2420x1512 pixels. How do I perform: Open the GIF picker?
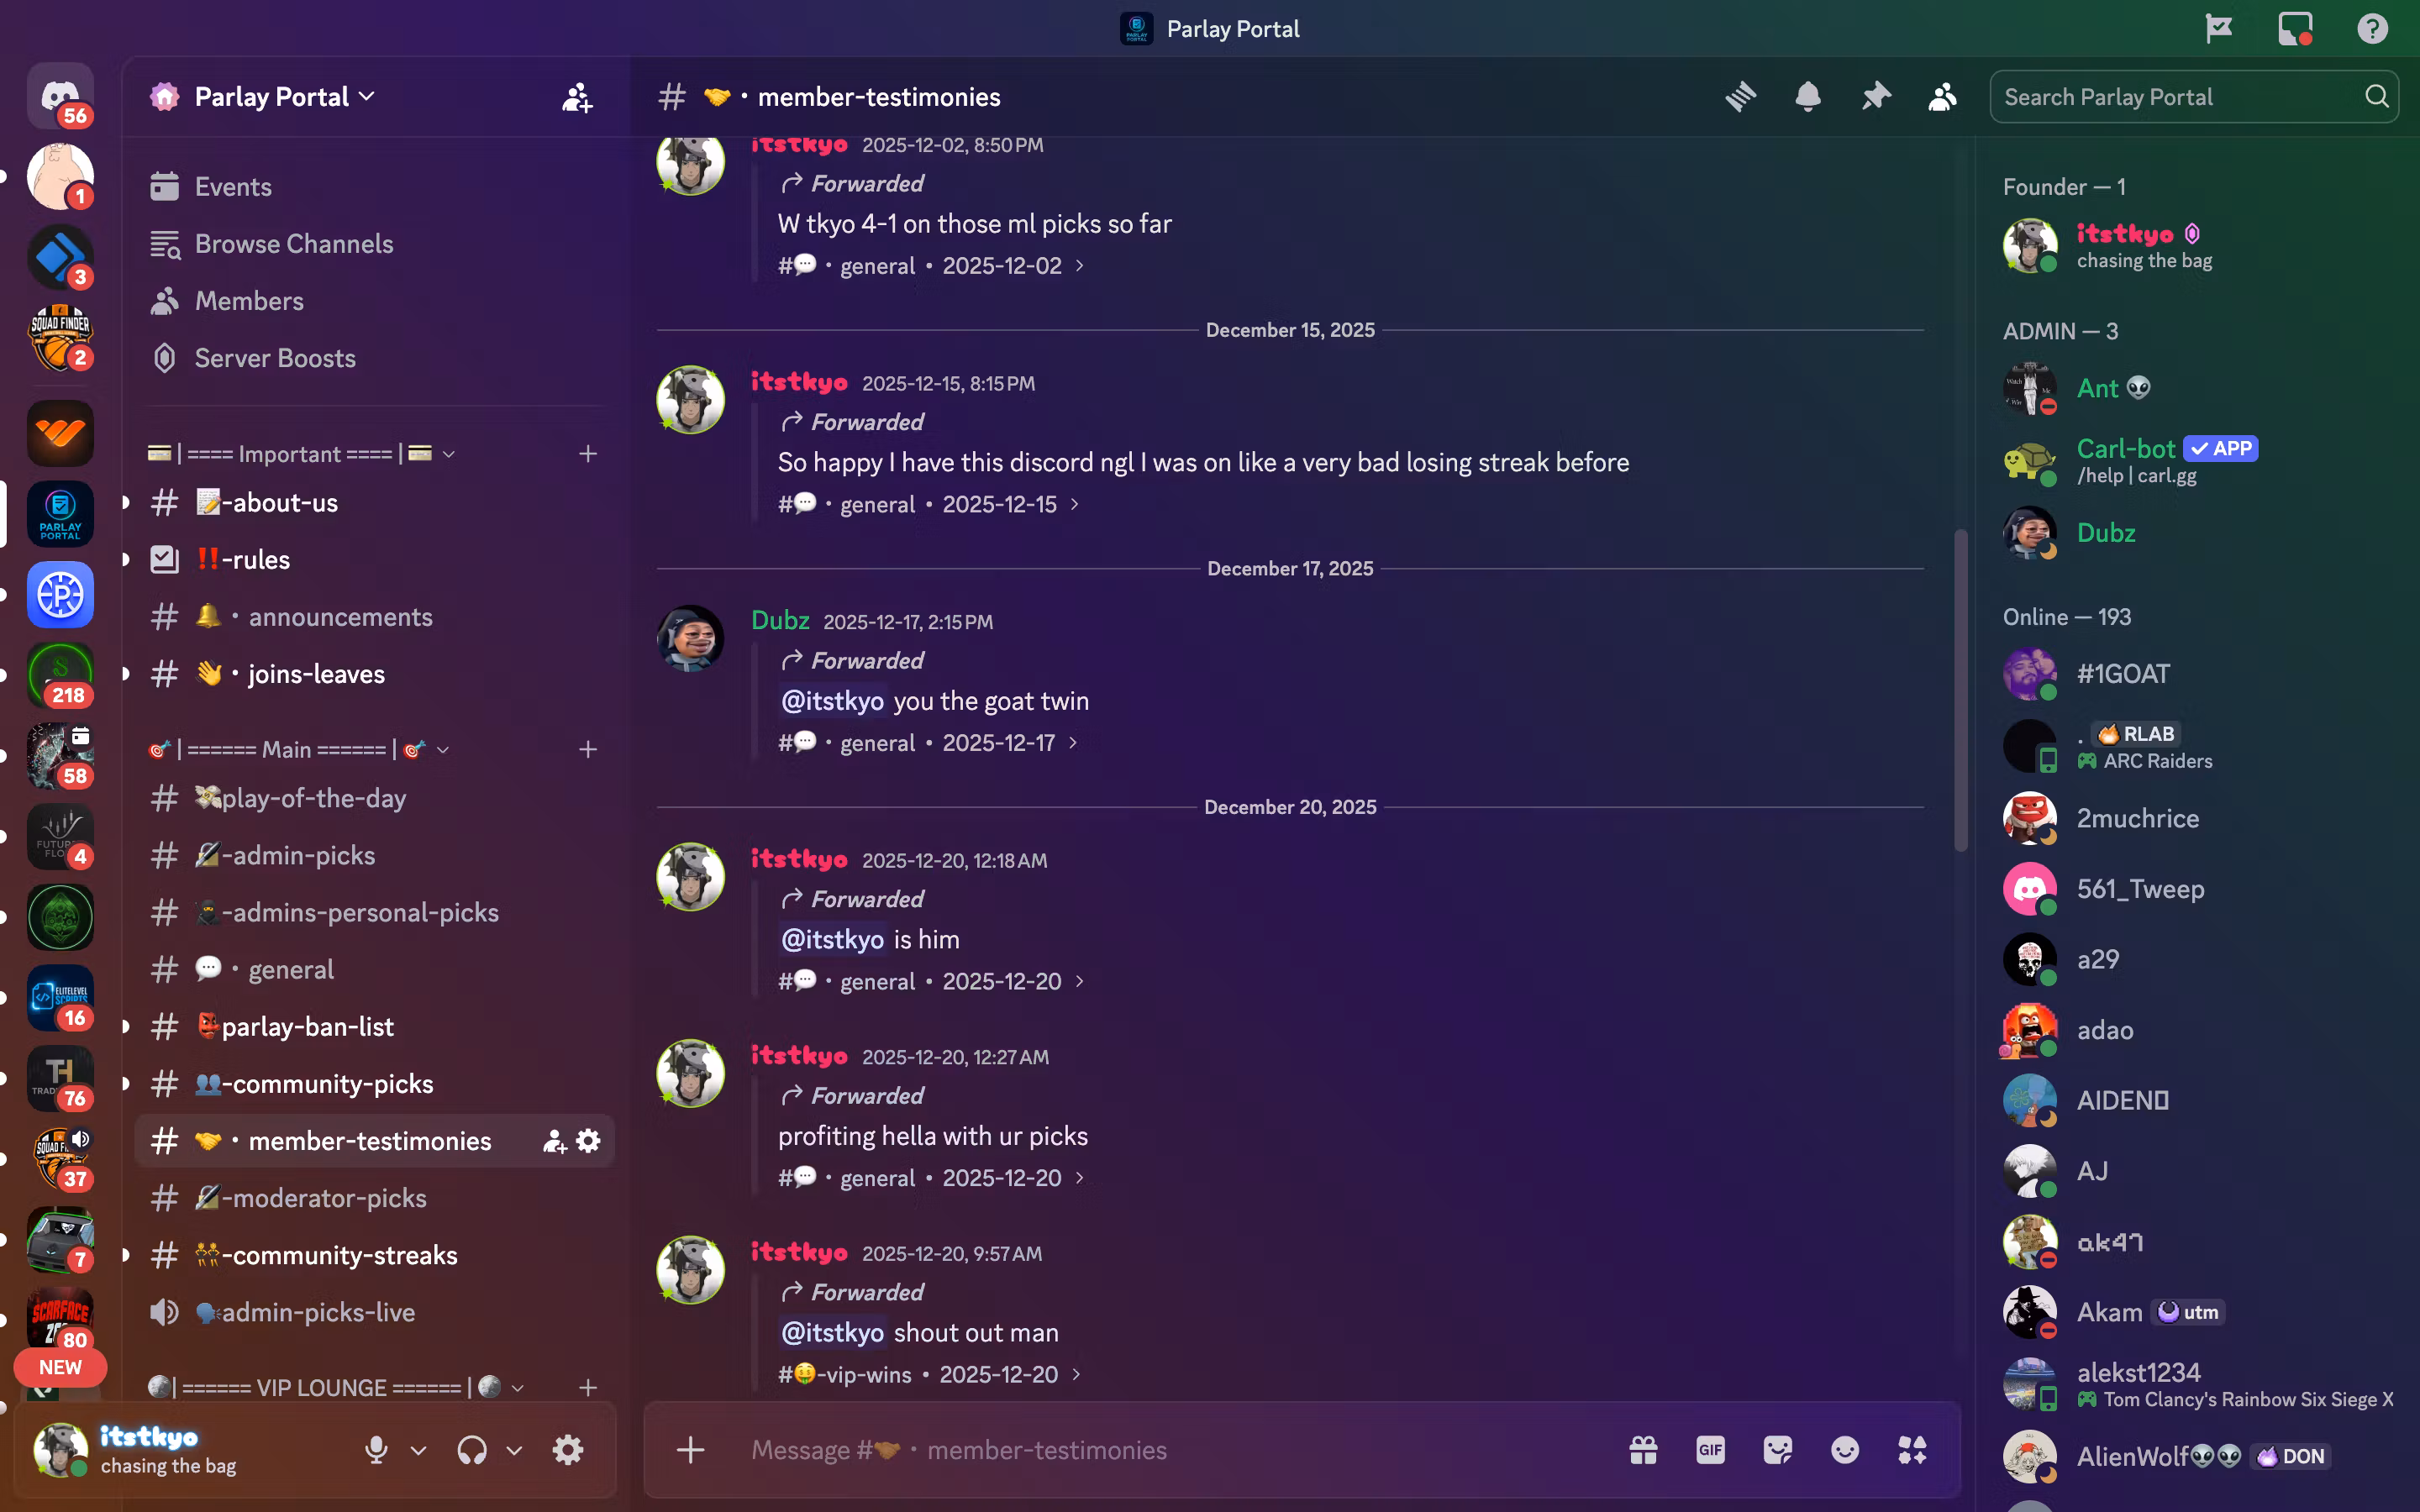(x=1710, y=1450)
